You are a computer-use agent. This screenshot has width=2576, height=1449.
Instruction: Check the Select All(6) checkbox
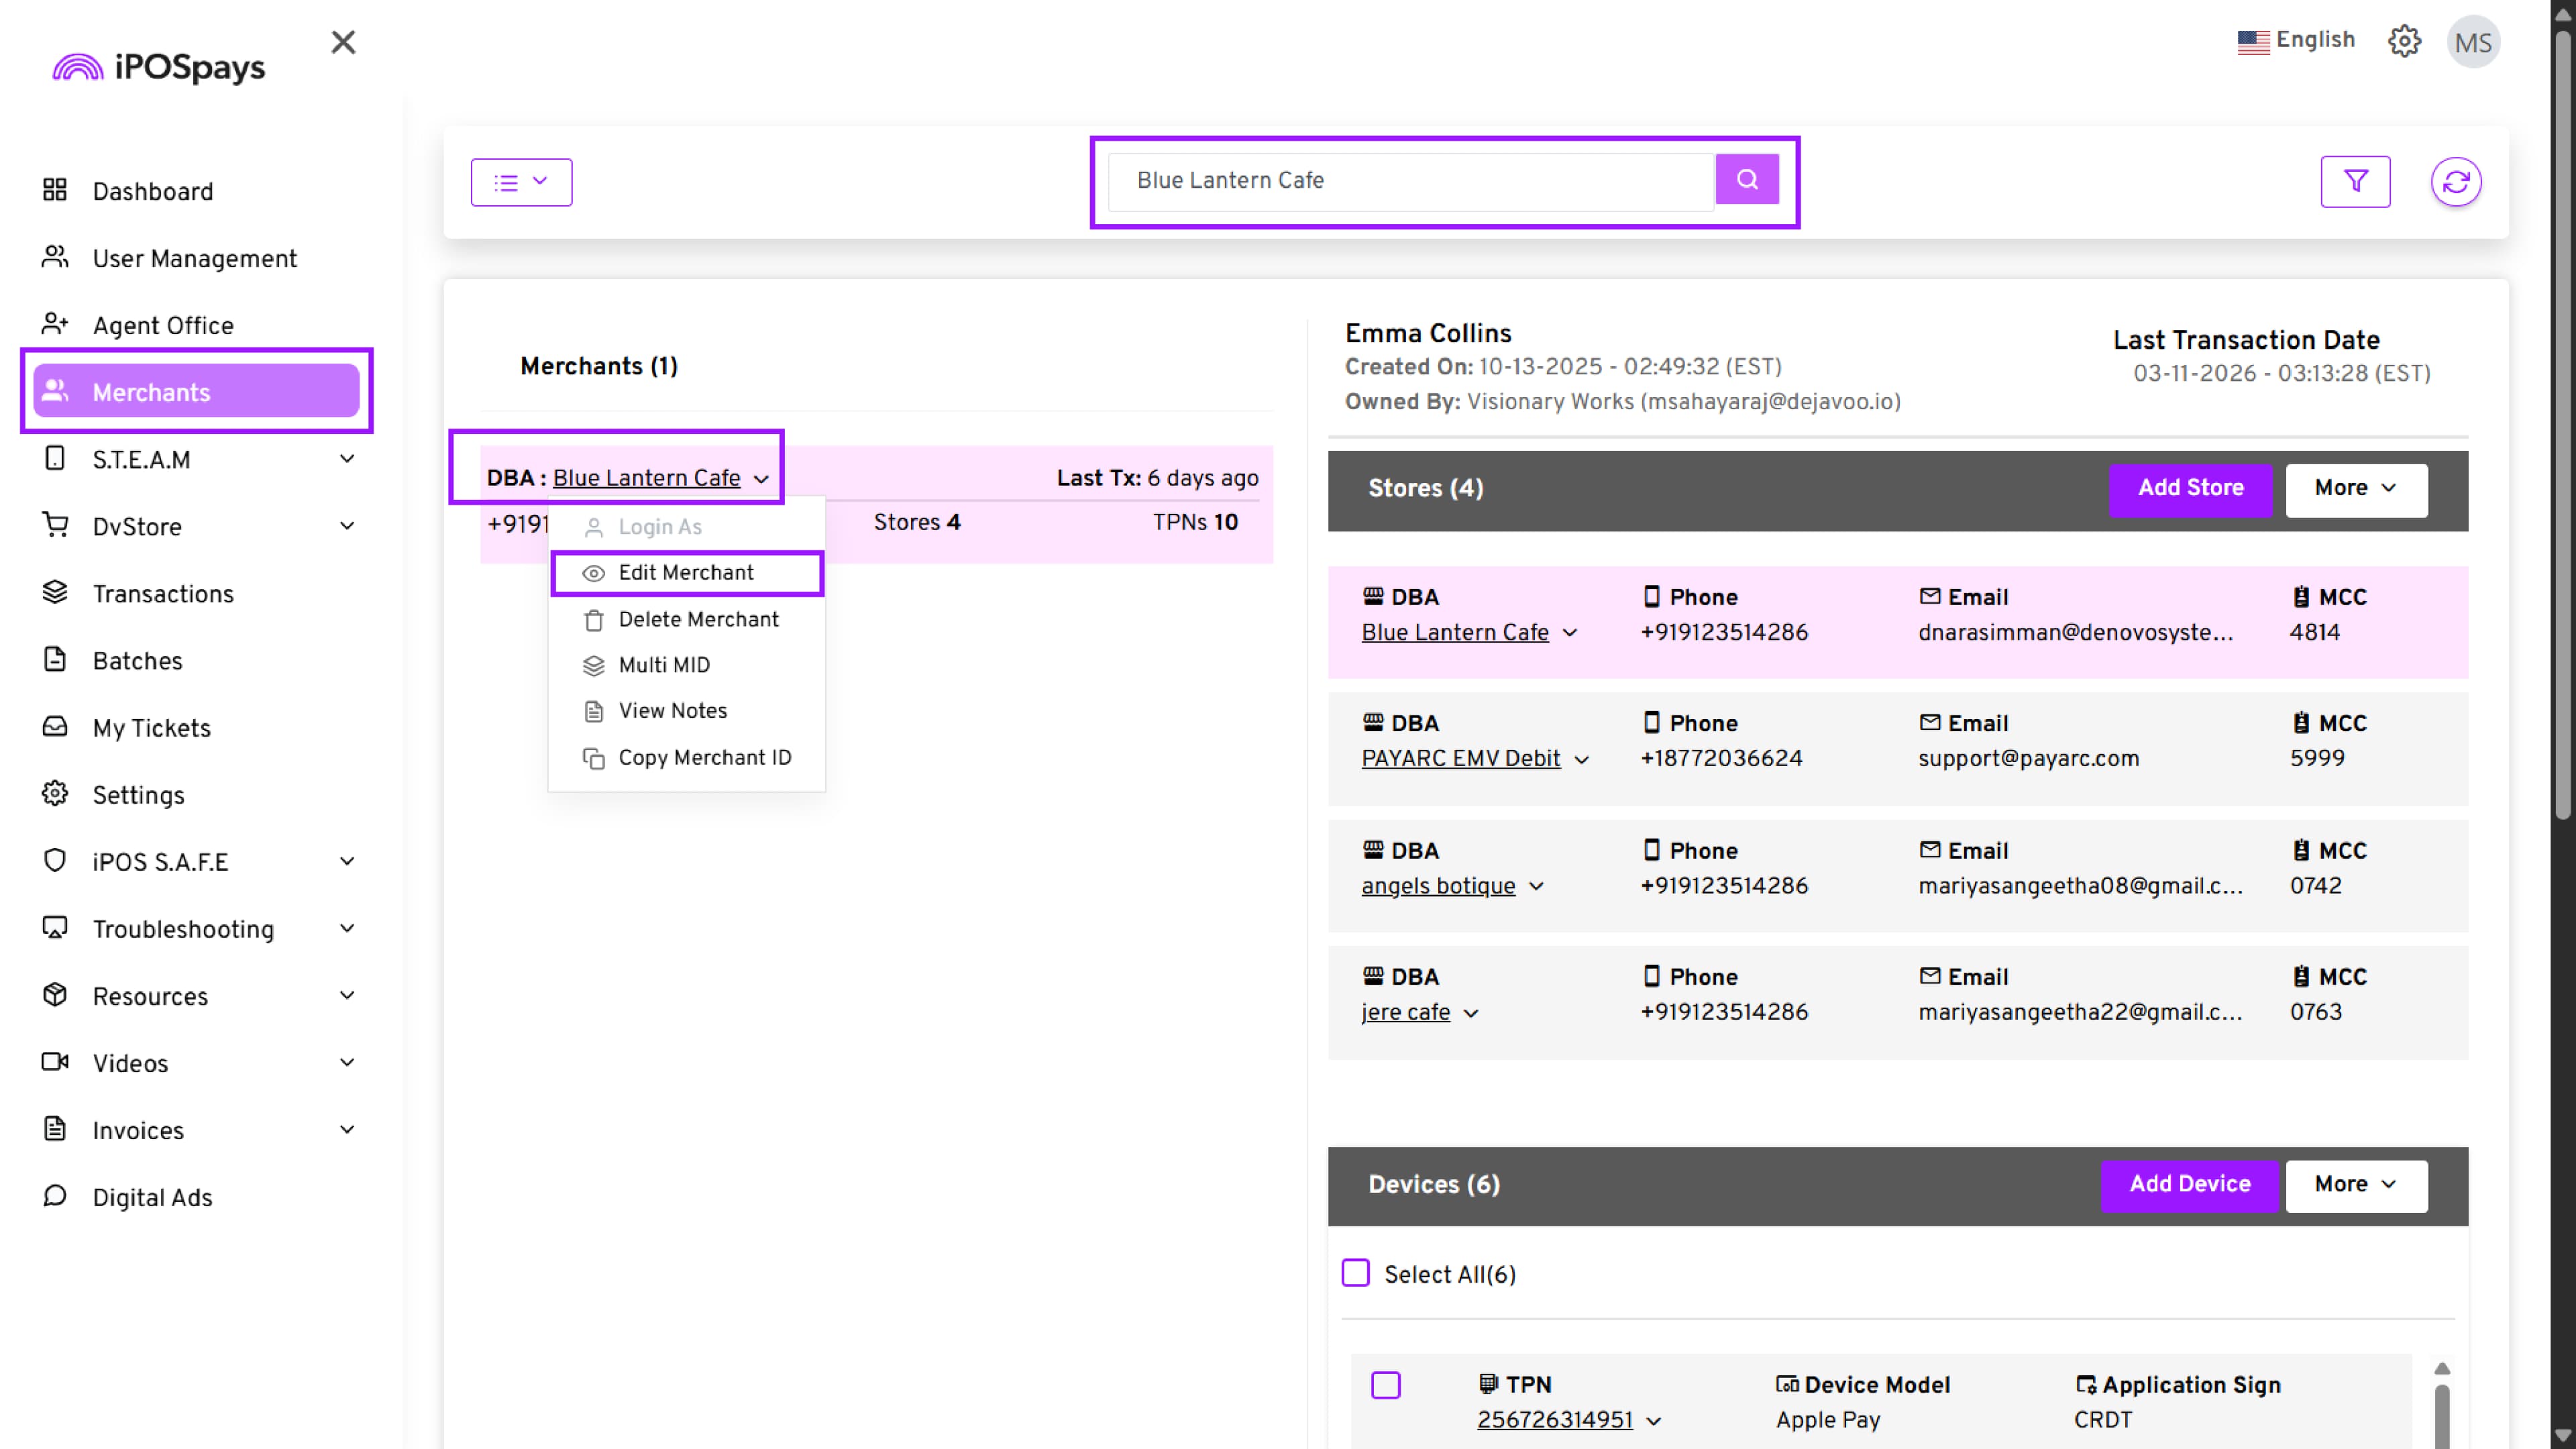point(1355,1273)
